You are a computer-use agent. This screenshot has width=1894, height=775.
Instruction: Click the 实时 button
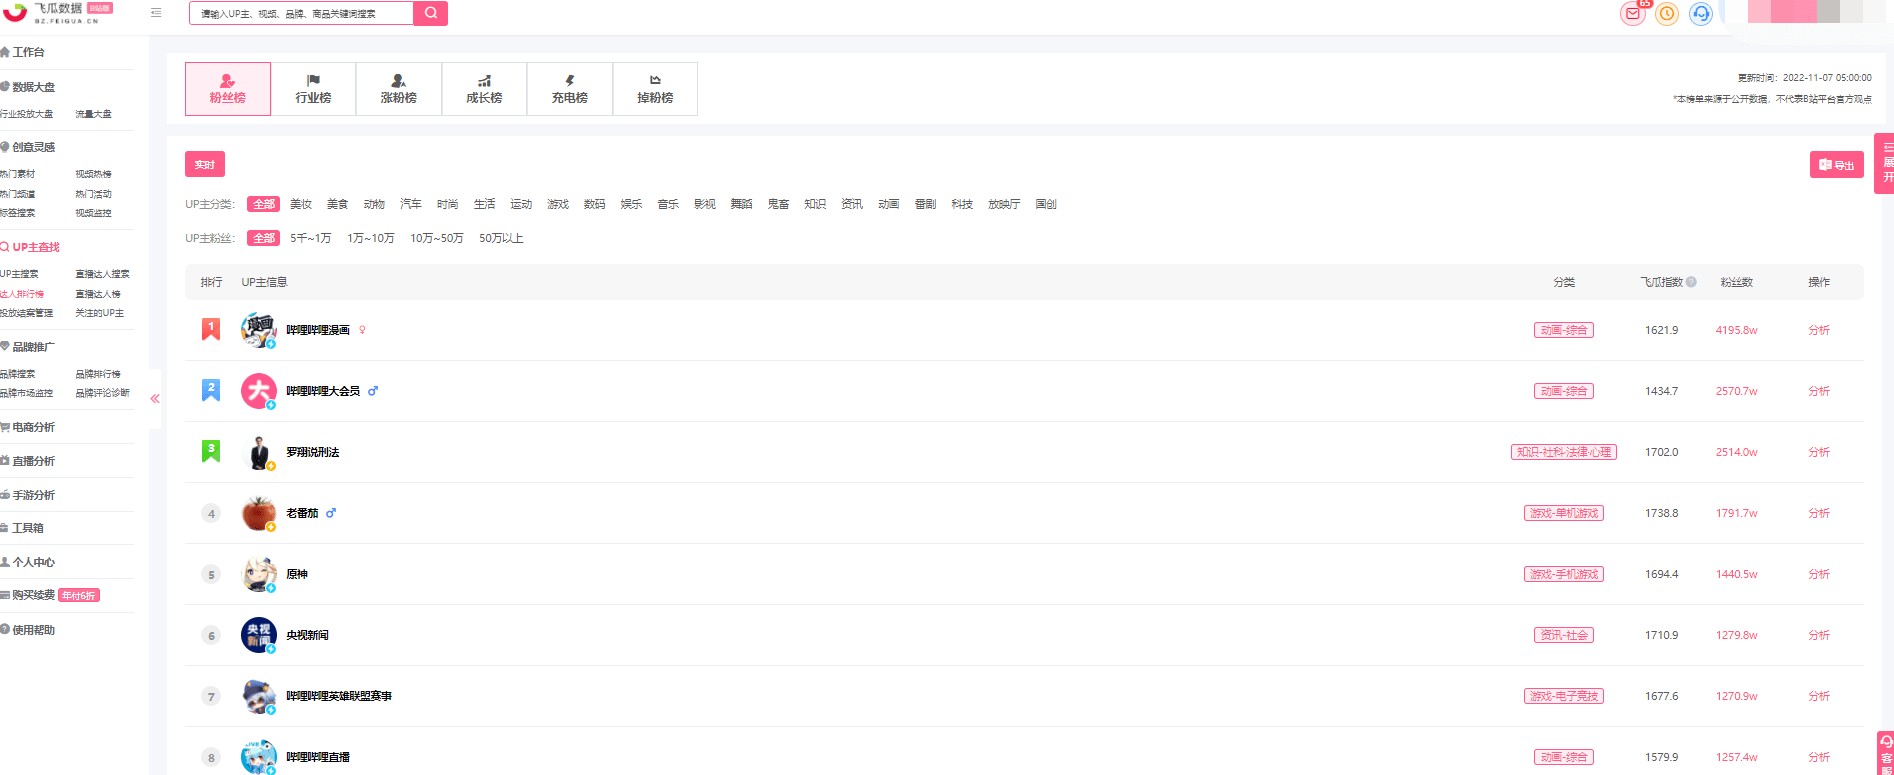[205, 164]
